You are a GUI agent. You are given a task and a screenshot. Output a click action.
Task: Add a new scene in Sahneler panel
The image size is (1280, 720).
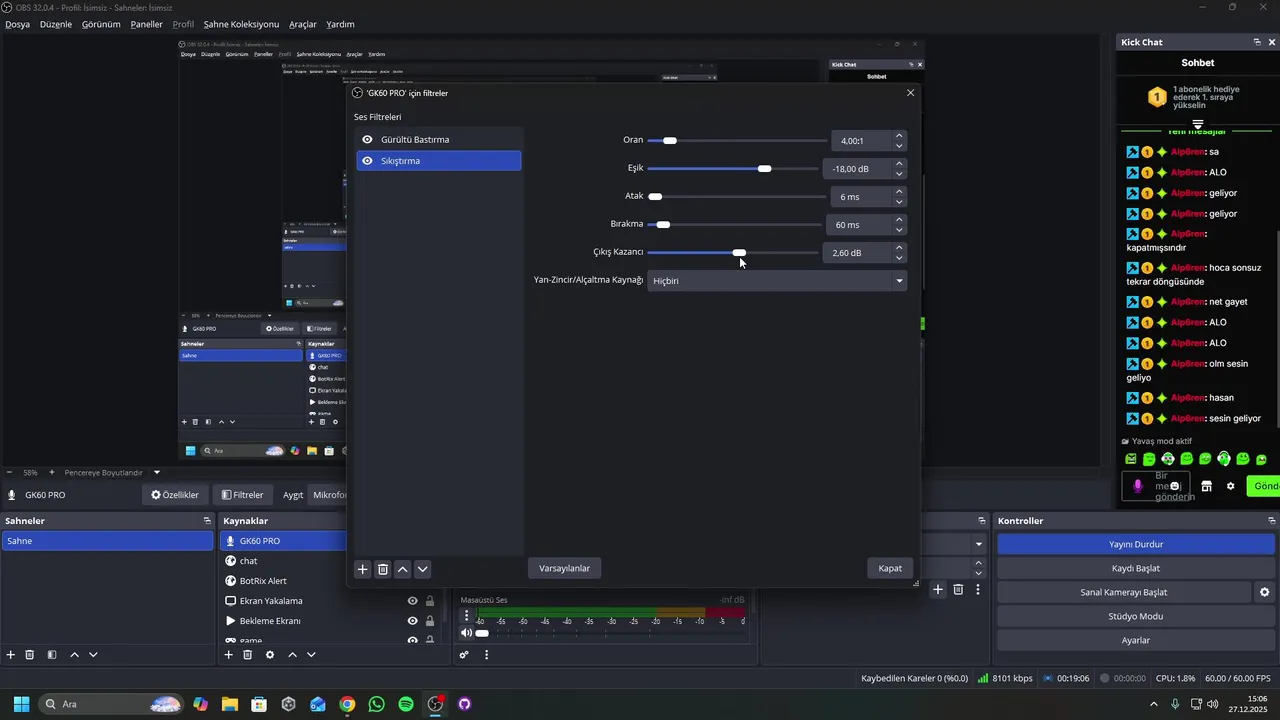[11, 655]
